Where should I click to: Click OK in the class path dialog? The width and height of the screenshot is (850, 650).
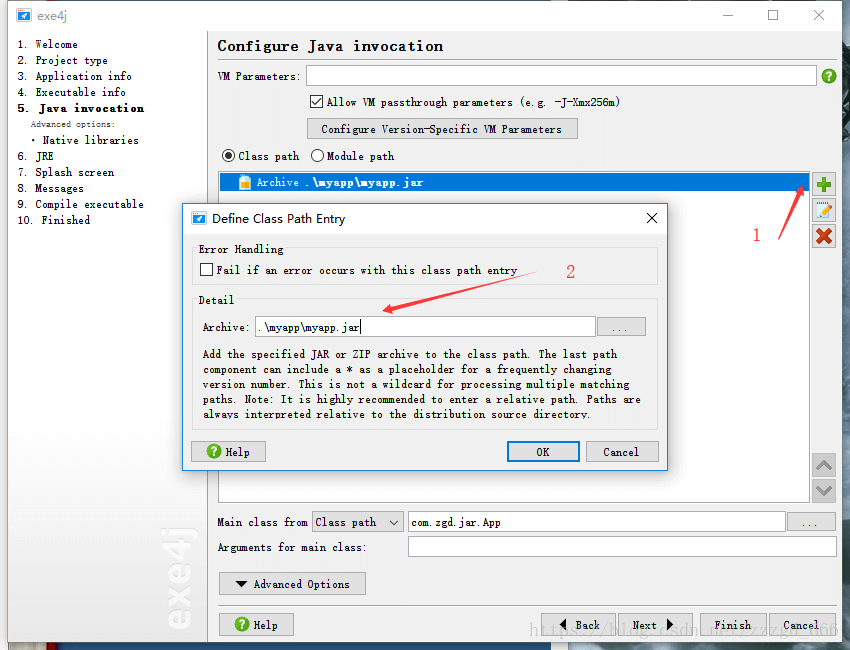[x=543, y=452]
